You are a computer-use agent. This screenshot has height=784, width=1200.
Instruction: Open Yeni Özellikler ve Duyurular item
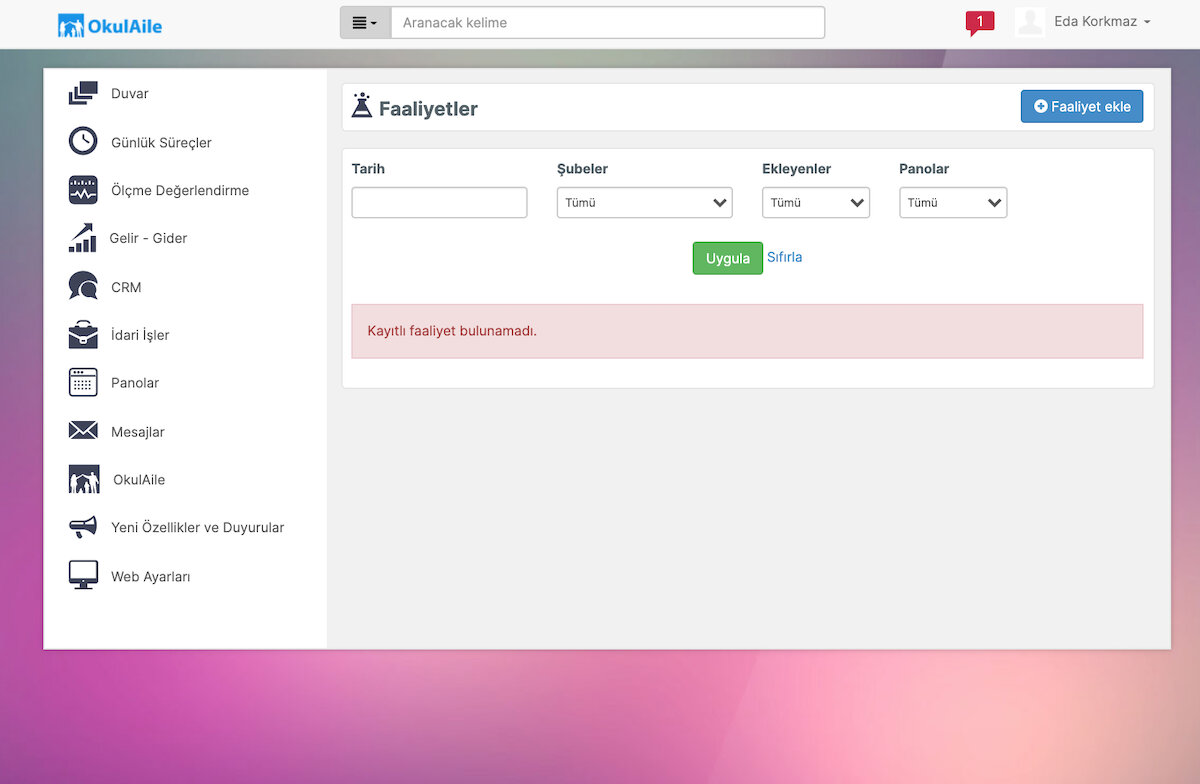click(198, 527)
